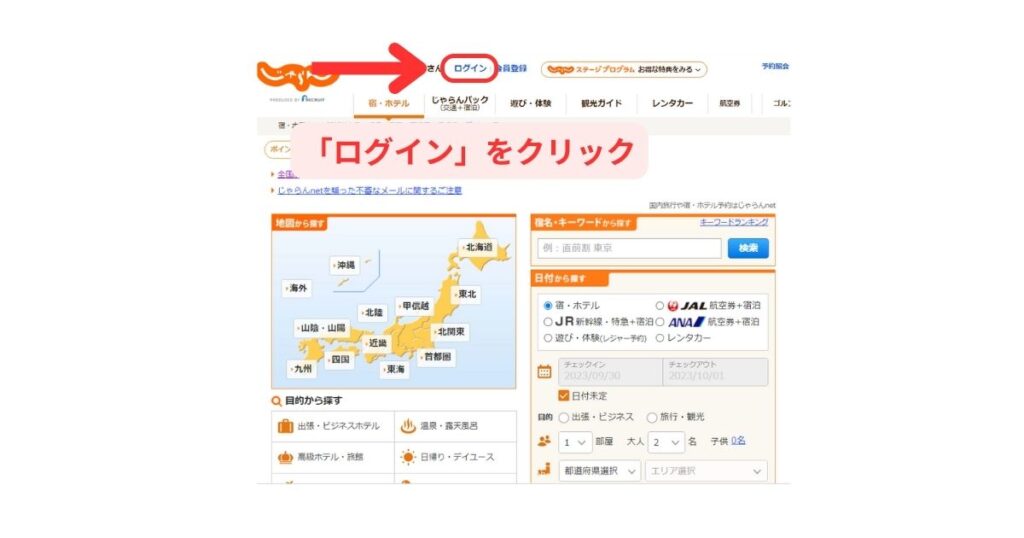Viewport: 1024px width, 538px height.
Task: Pick 東海 region on the map
Action: [x=394, y=369]
